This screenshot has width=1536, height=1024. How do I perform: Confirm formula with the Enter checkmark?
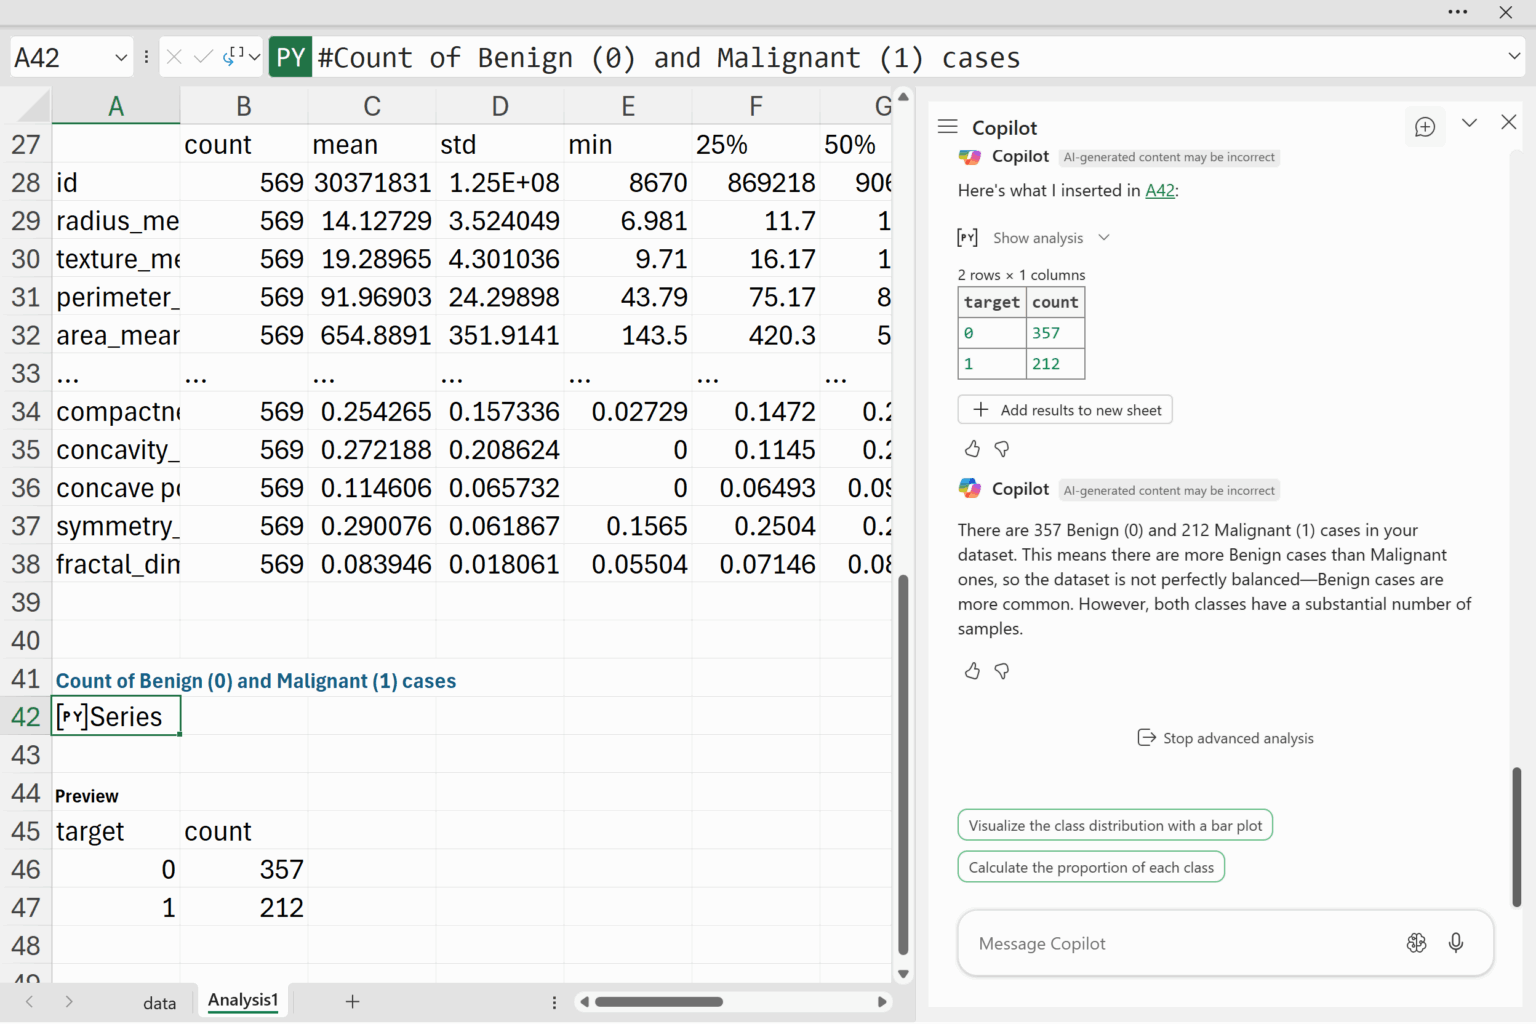coord(203,57)
